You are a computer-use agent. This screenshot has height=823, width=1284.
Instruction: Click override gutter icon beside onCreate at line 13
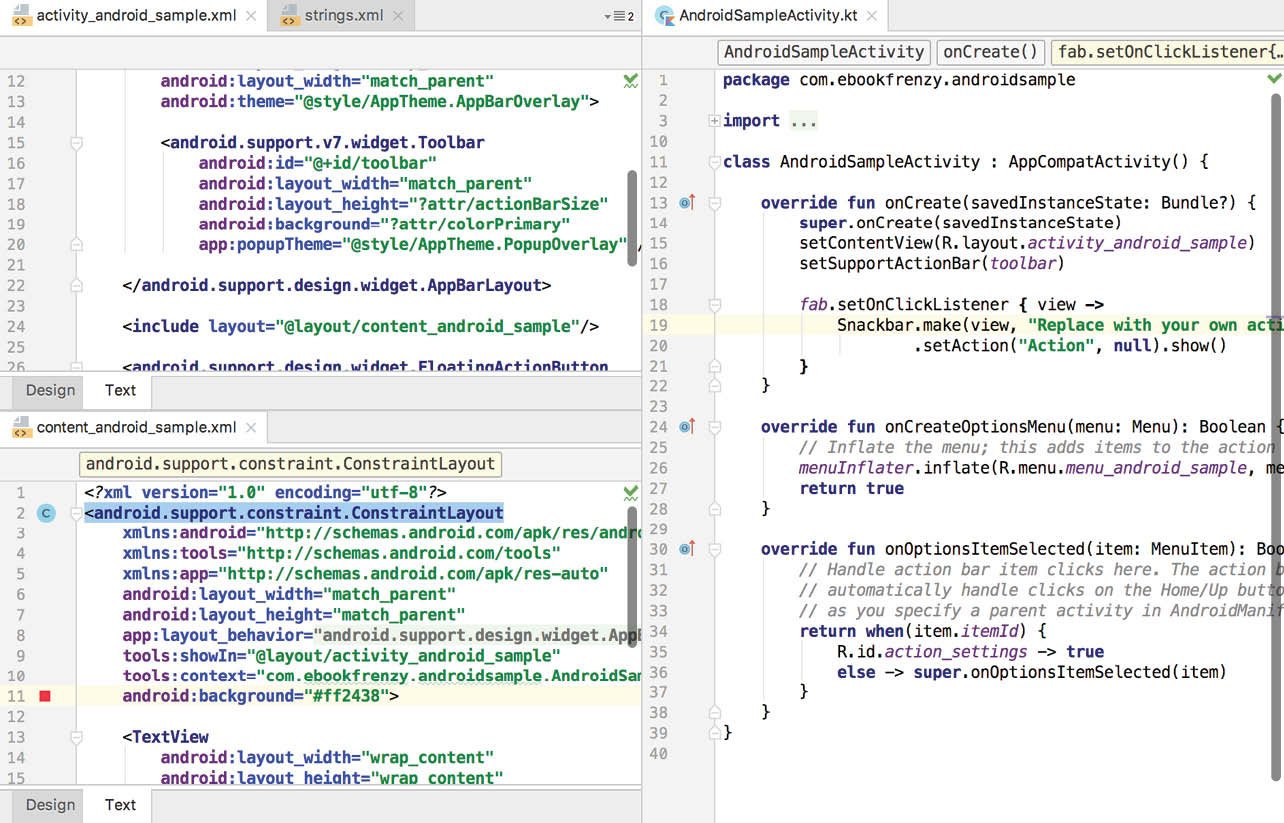click(x=686, y=203)
